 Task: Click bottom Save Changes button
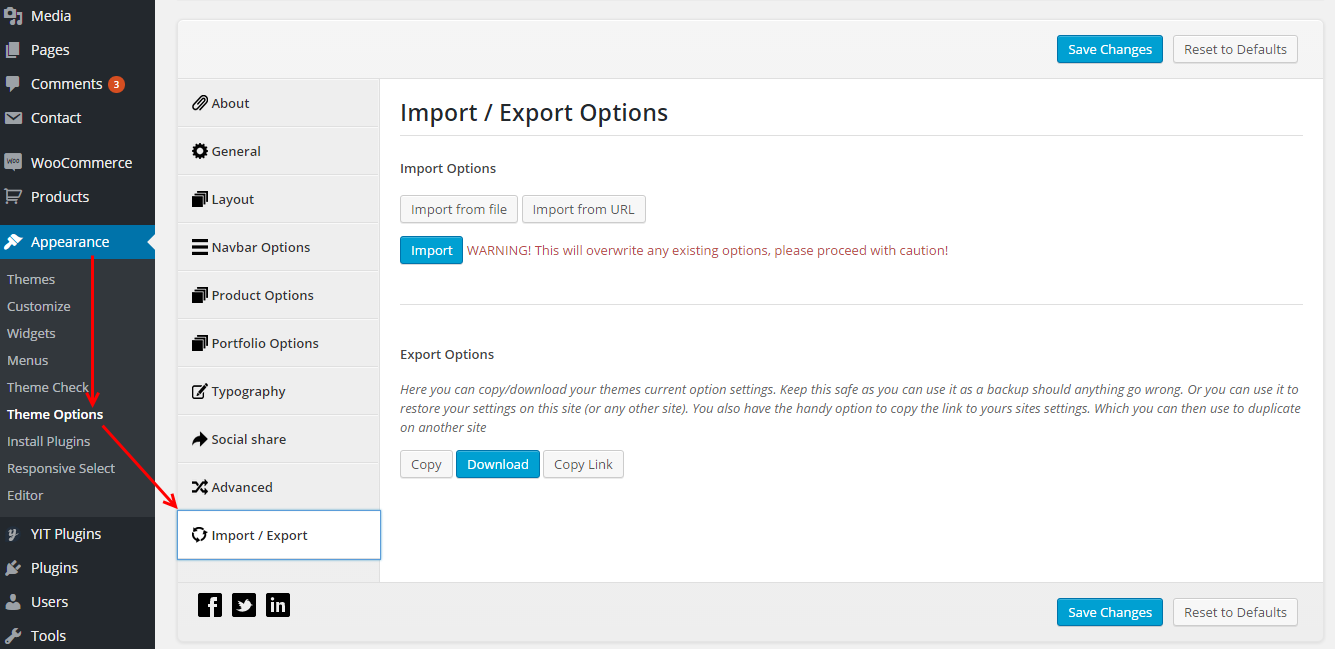(1110, 612)
